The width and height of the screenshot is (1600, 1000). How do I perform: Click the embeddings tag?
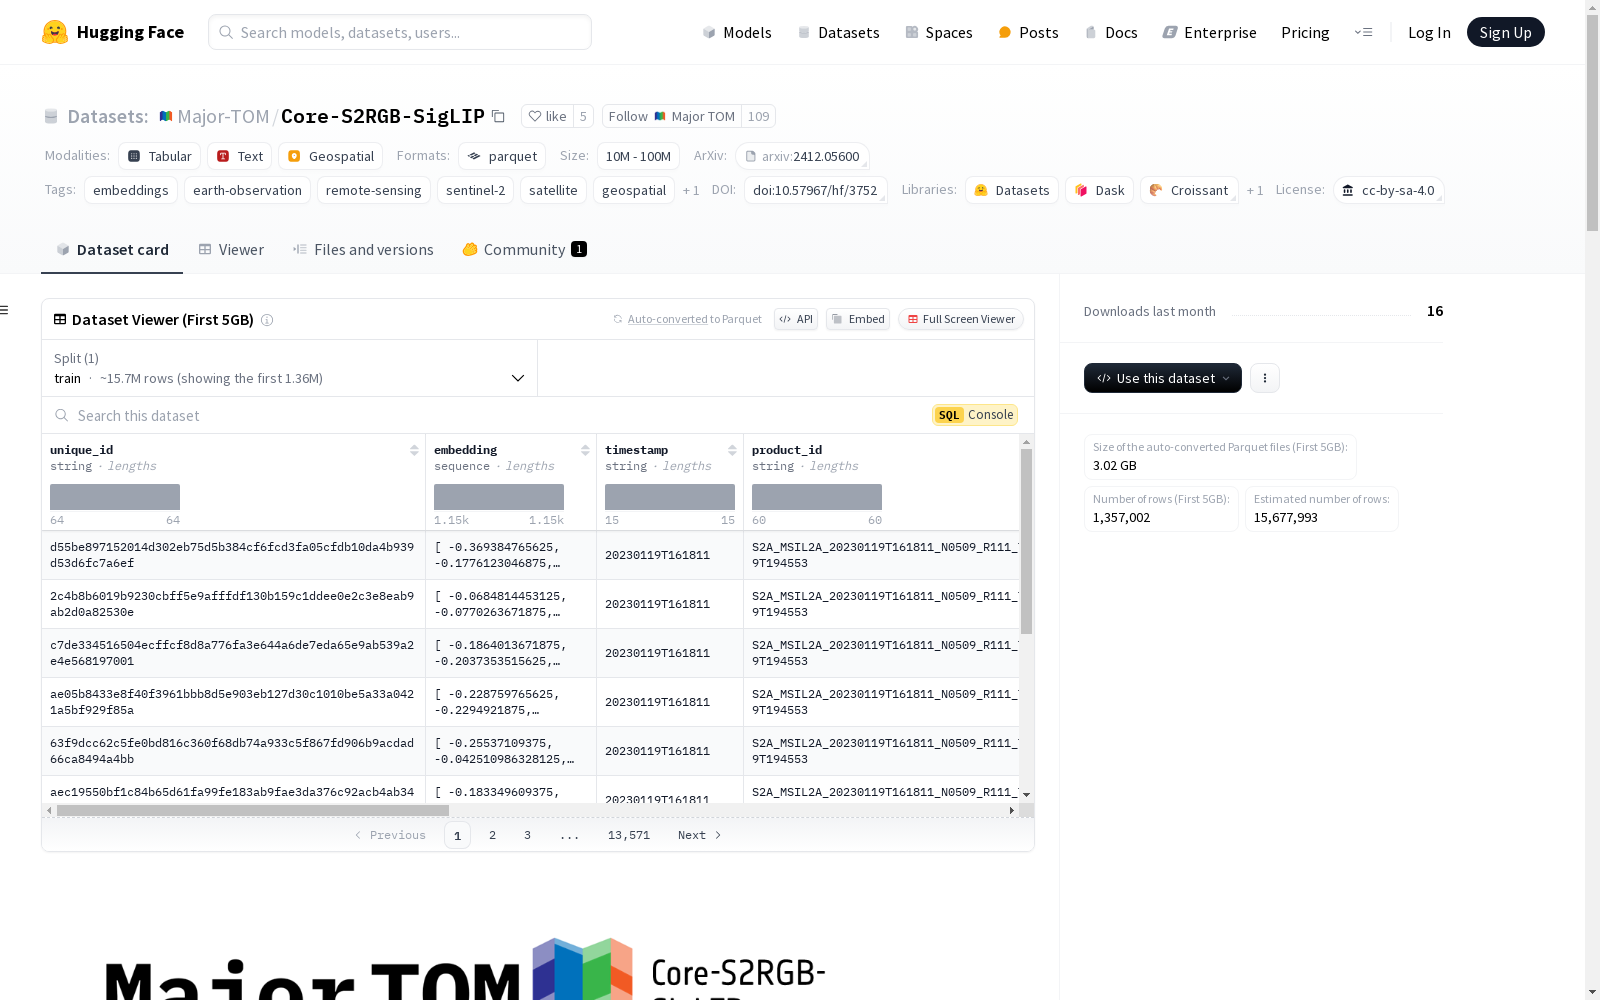point(131,190)
